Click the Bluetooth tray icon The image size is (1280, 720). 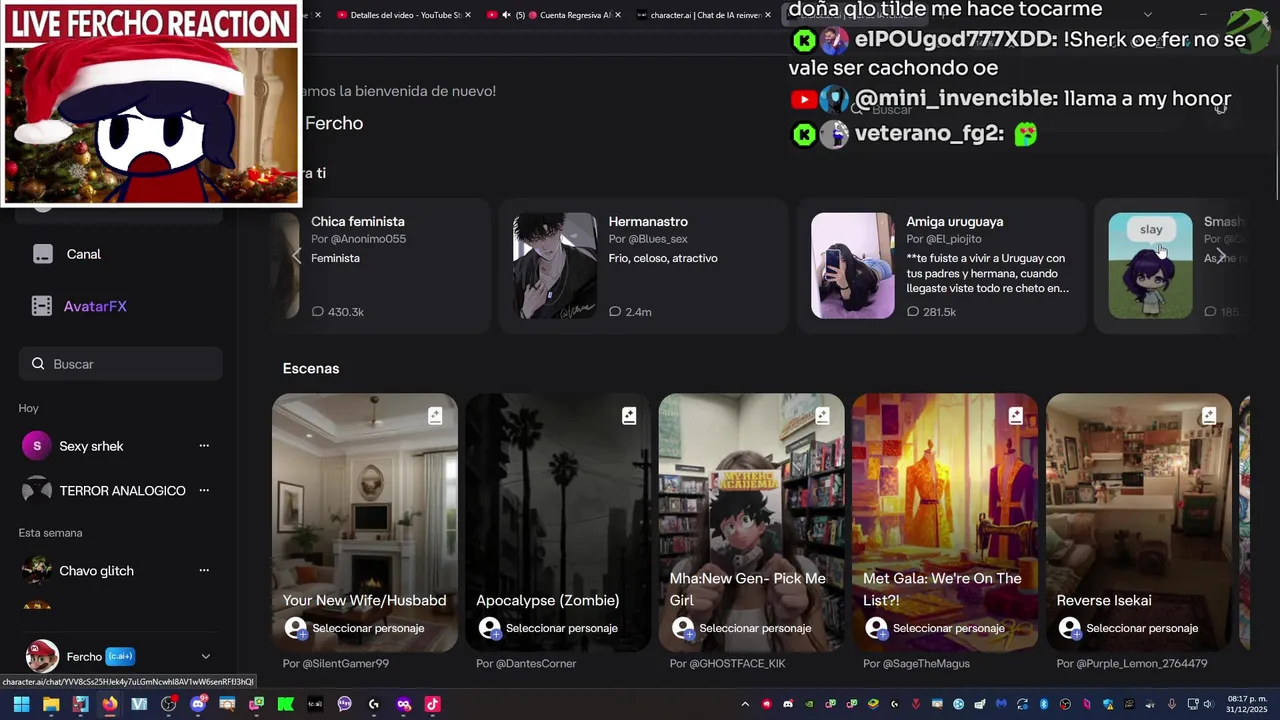[1043, 704]
